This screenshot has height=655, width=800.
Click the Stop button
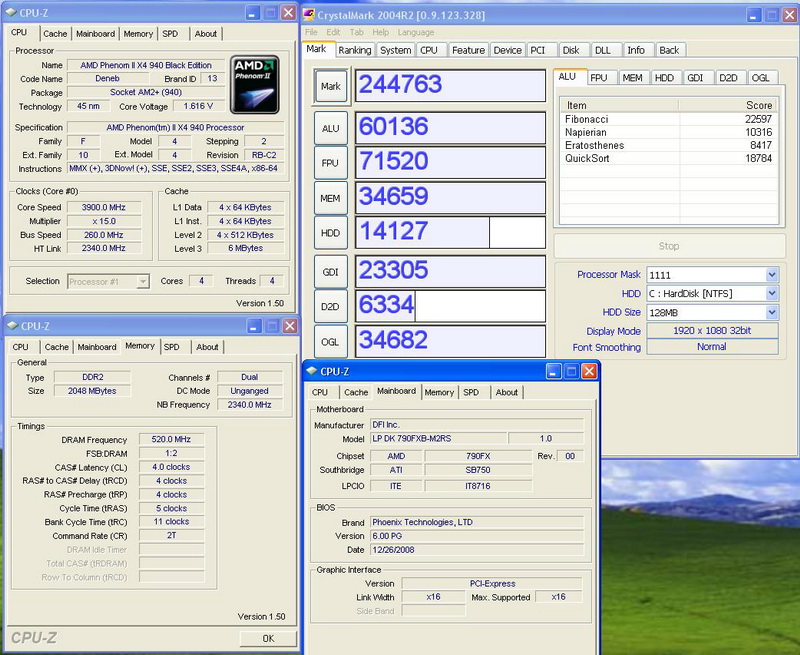click(x=668, y=246)
